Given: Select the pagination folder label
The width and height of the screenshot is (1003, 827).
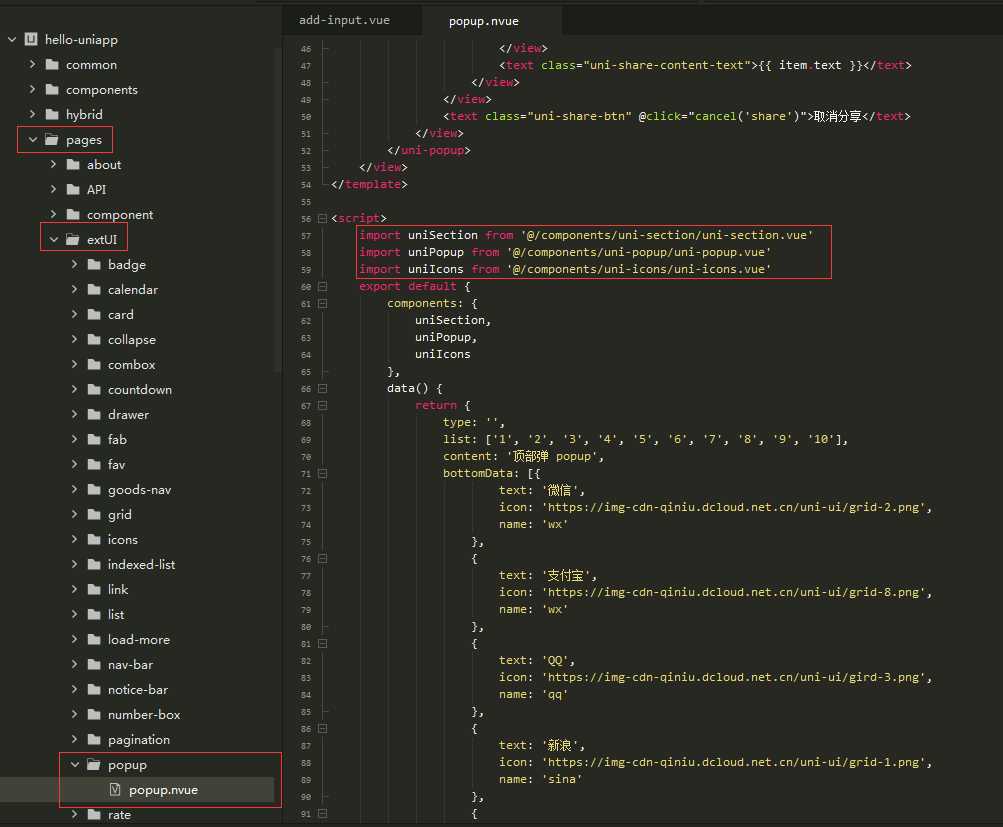Looking at the screenshot, I should (139, 740).
